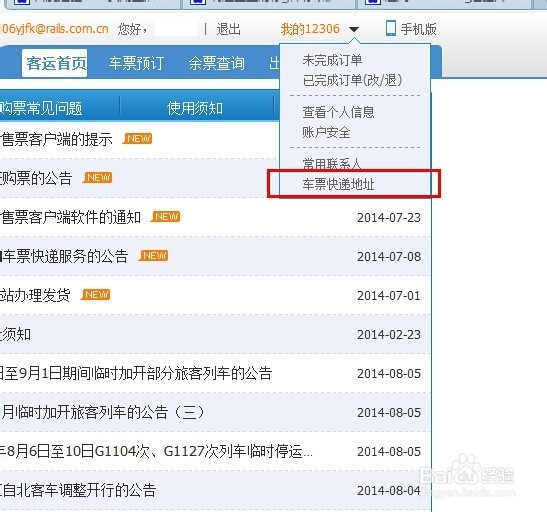Click the date 2014-07-01
The width and height of the screenshot is (547, 512).
[x=389, y=296]
